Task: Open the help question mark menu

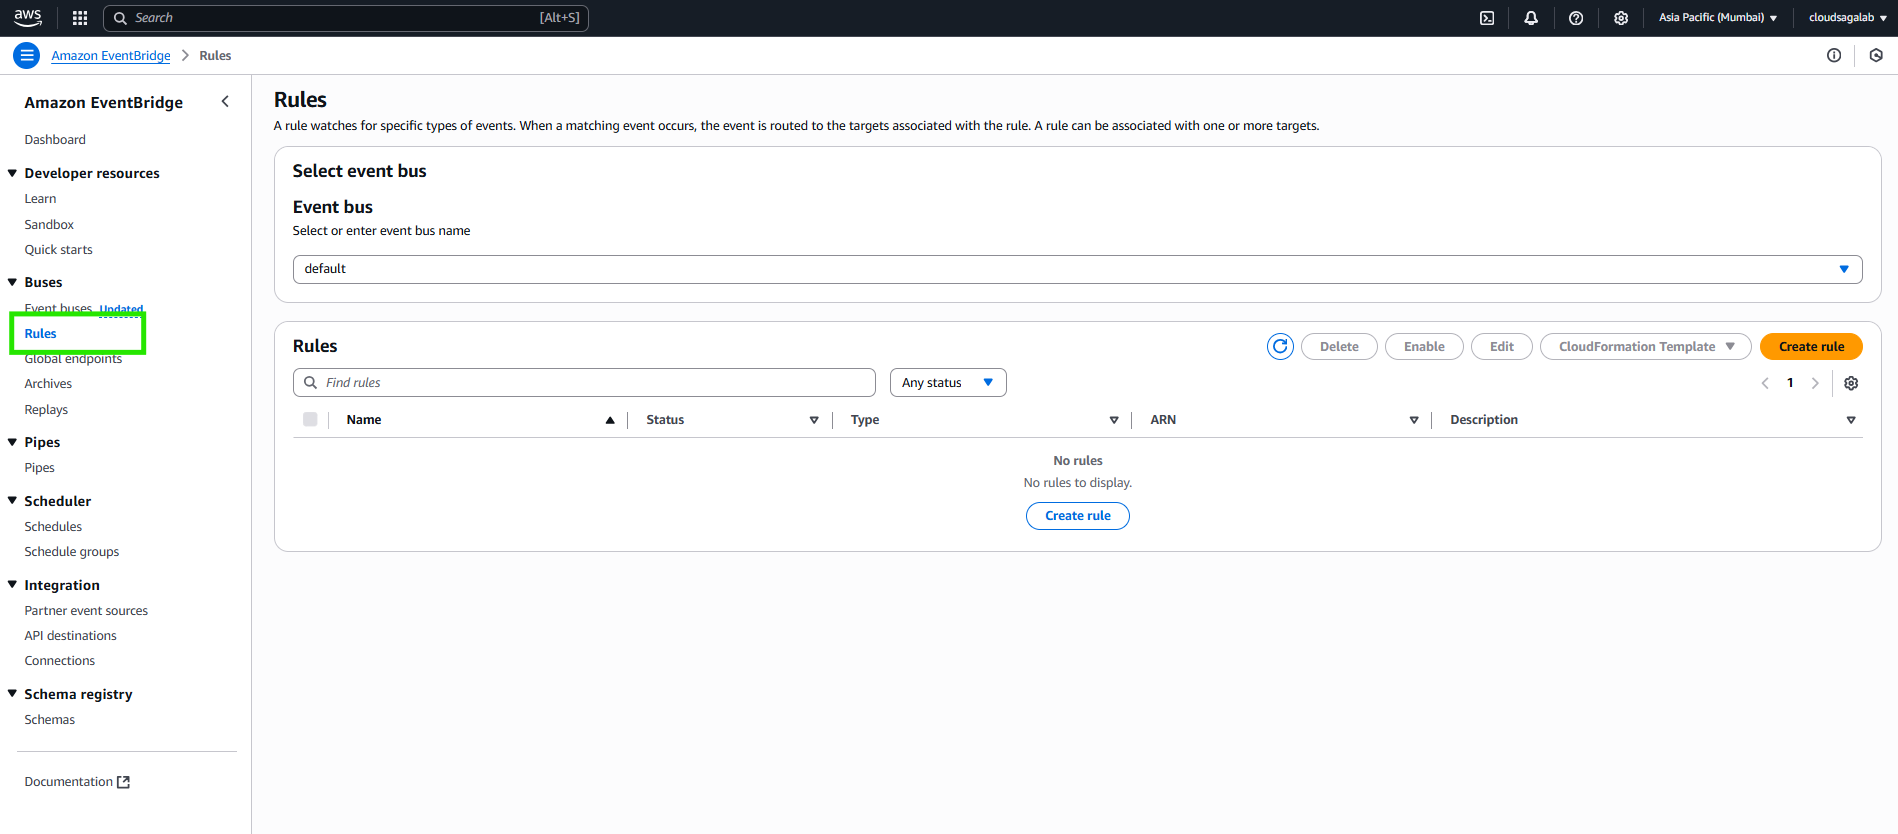Action: point(1576,18)
